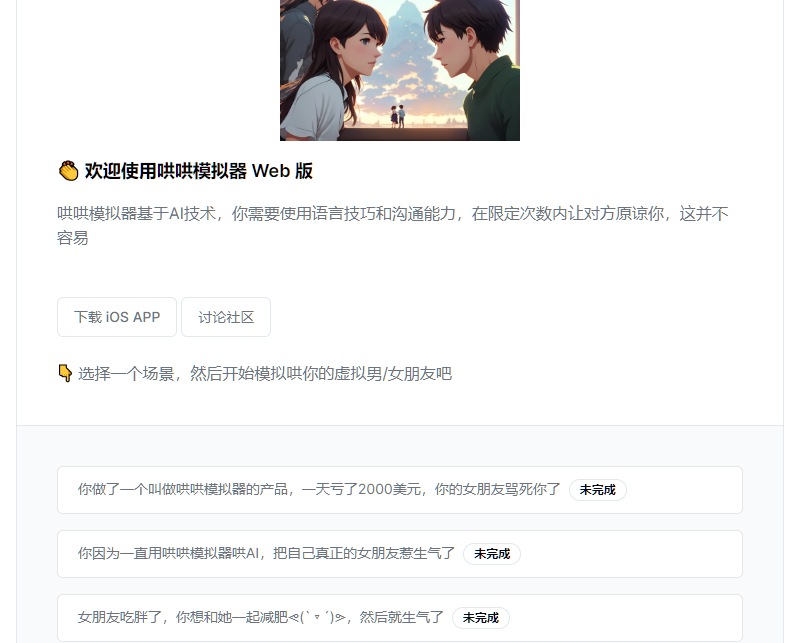The image size is (802, 643).
Task: Click 未完成 badge on the 减肥 scenario
Action: [480, 618]
